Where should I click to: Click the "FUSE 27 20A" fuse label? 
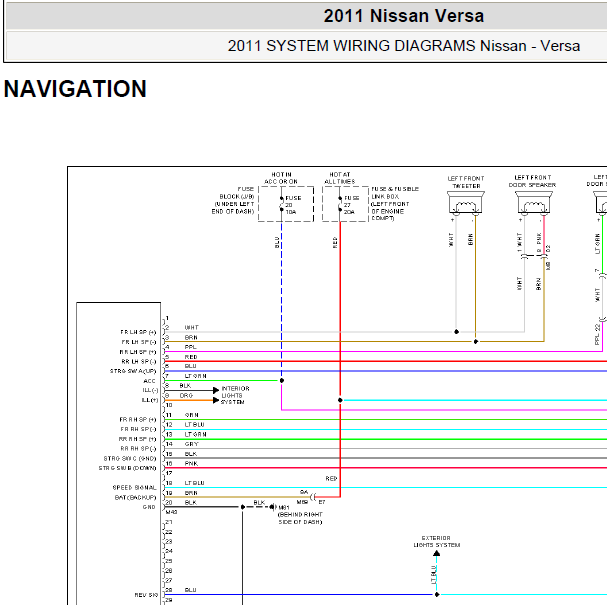(x=351, y=205)
